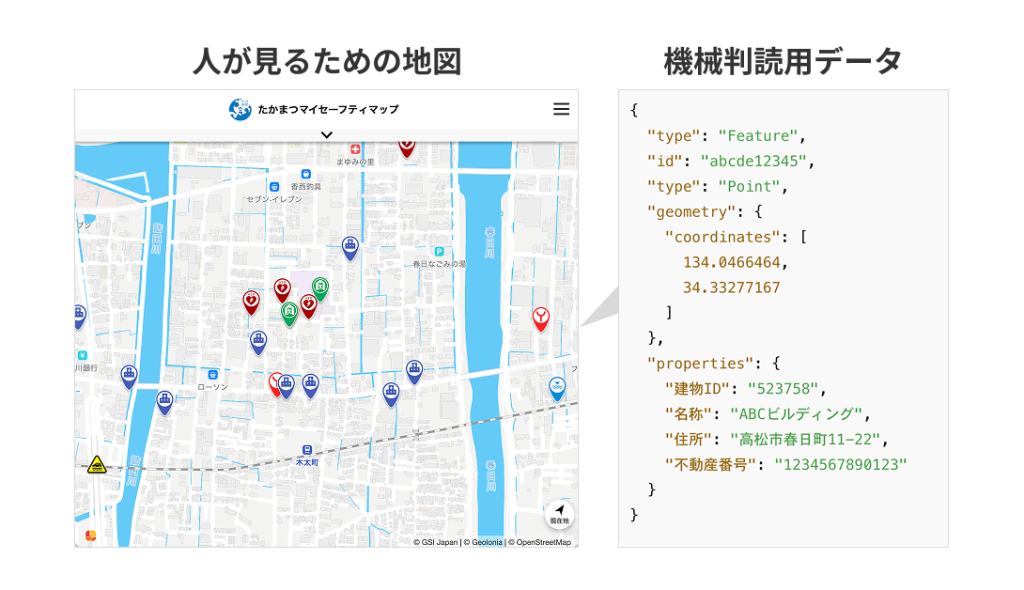Select the light blue wave marker

[557, 387]
